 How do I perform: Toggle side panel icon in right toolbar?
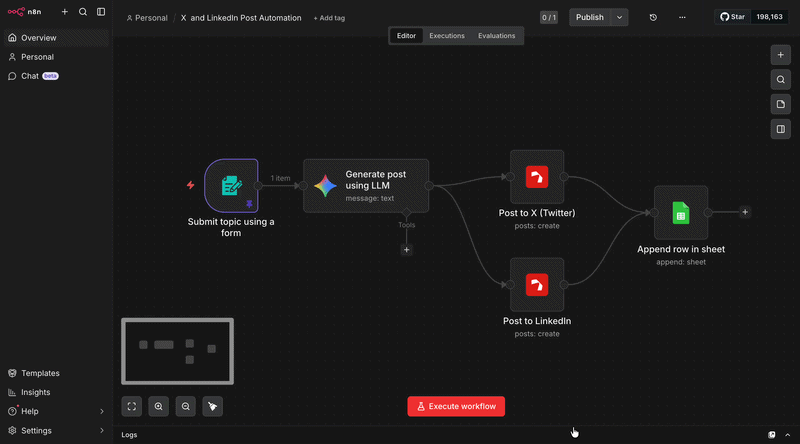781,129
